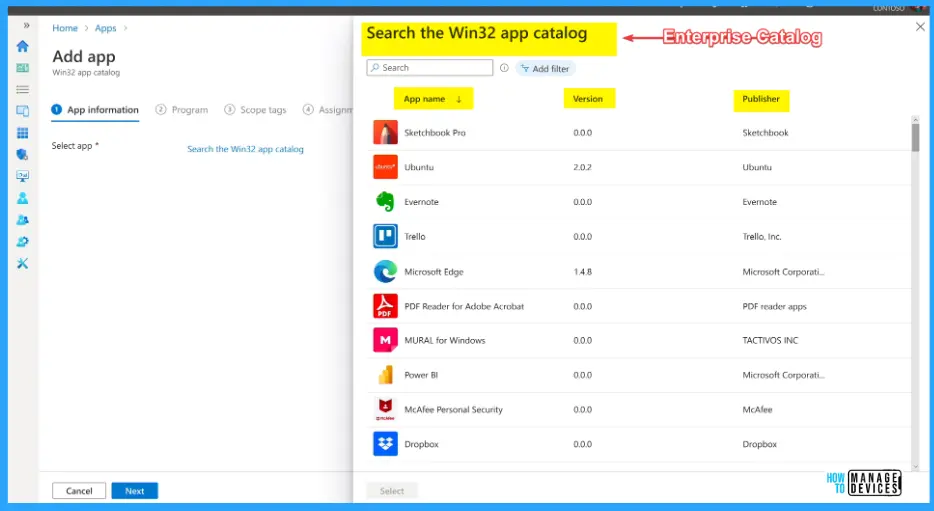This screenshot has width=934, height=511.
Task: Click publisher 'Sketchbook' cell
Action: click(765, 133)
